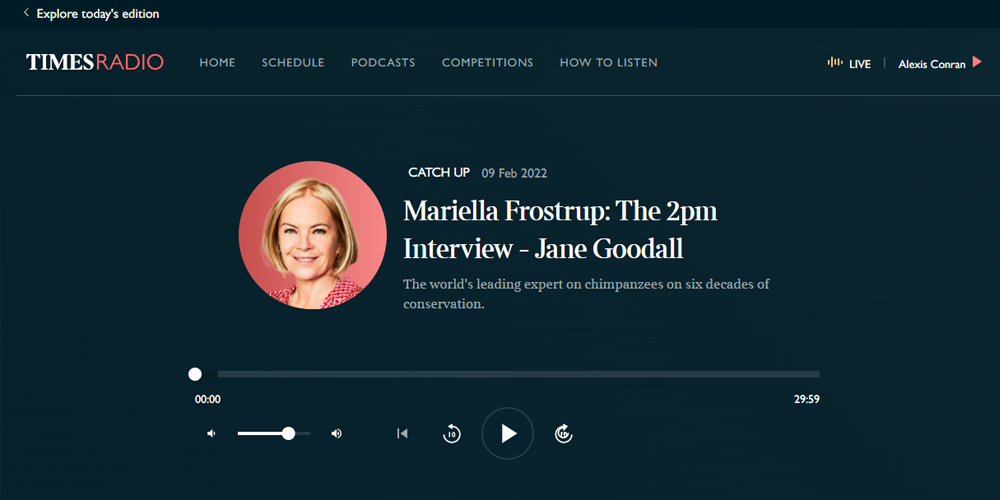Viewport: 1000px width, 500px height.
Task: Skip forward using the fast-forward circular icon
Action: pos(564,434)
